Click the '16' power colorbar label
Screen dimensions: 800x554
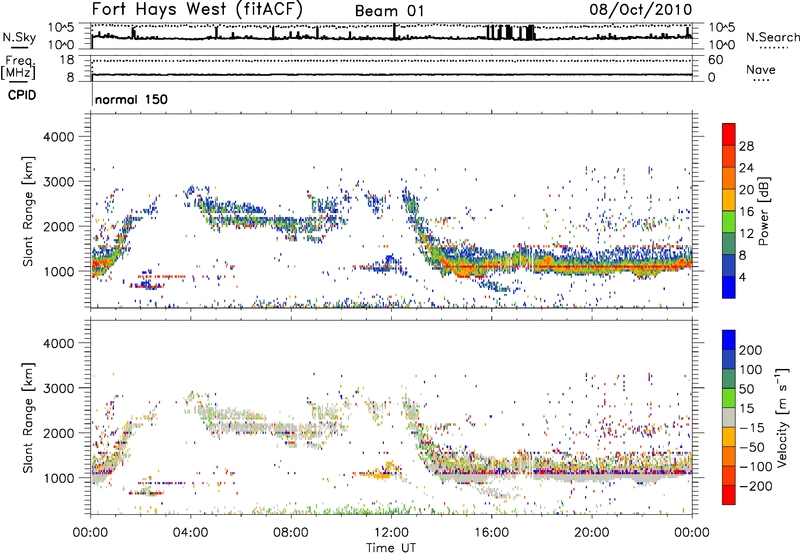(x=746, y=212)
